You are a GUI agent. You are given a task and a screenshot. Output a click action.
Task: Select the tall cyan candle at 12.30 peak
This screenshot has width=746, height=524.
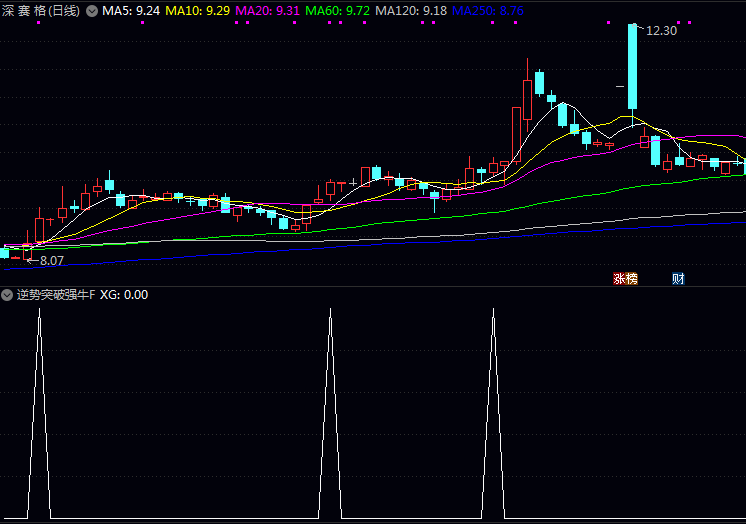[632, 65]
